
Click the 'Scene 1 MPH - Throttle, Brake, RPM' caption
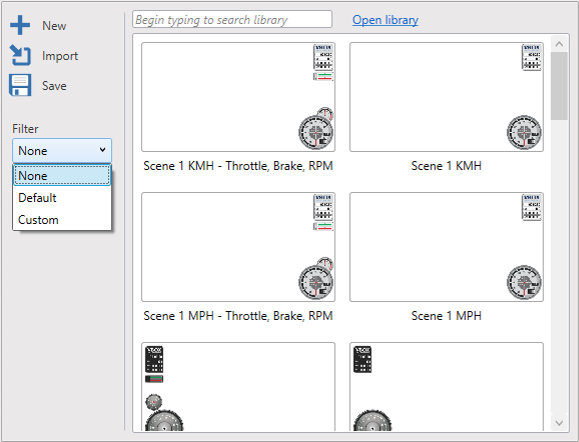pyautogui.click(x=238, y=316)
